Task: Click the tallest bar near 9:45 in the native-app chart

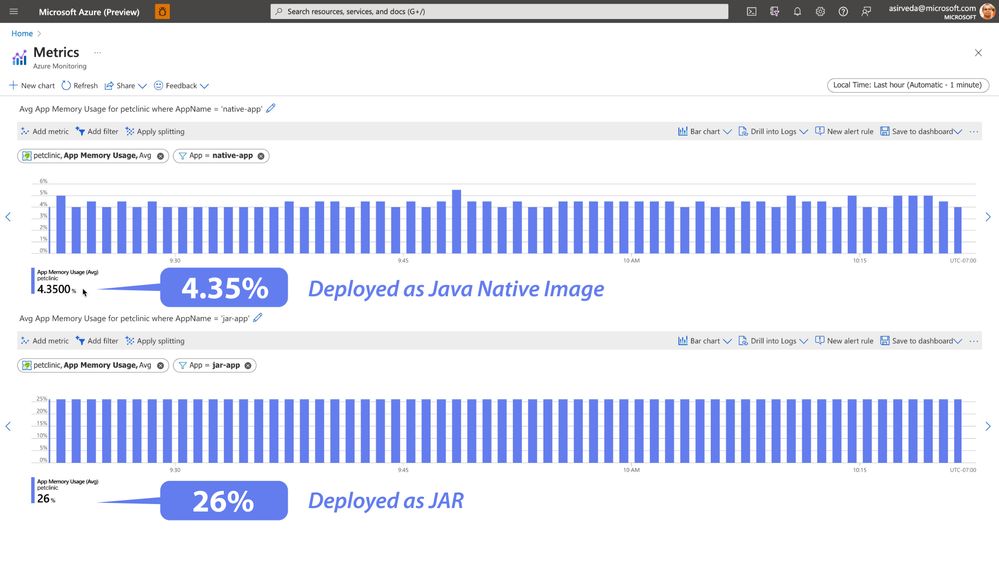Action: pos(456,221)
